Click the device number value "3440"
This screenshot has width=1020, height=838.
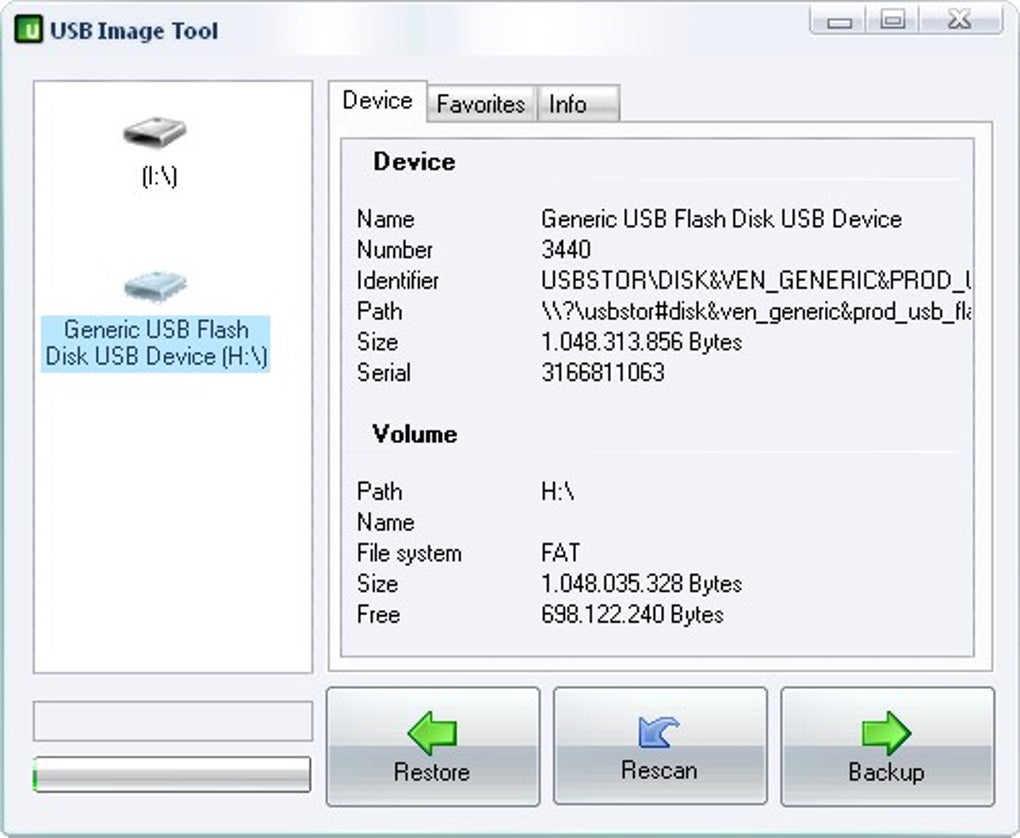point(566,250)
